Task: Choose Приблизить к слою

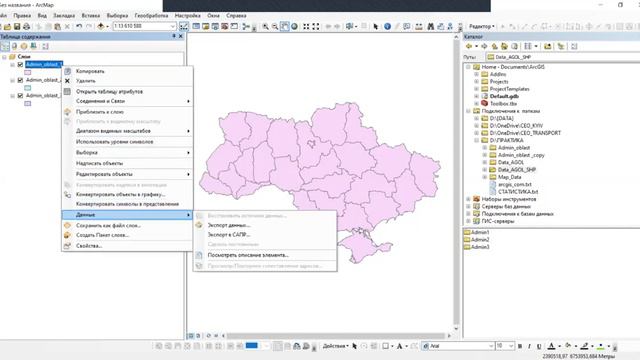Action: 127,112
